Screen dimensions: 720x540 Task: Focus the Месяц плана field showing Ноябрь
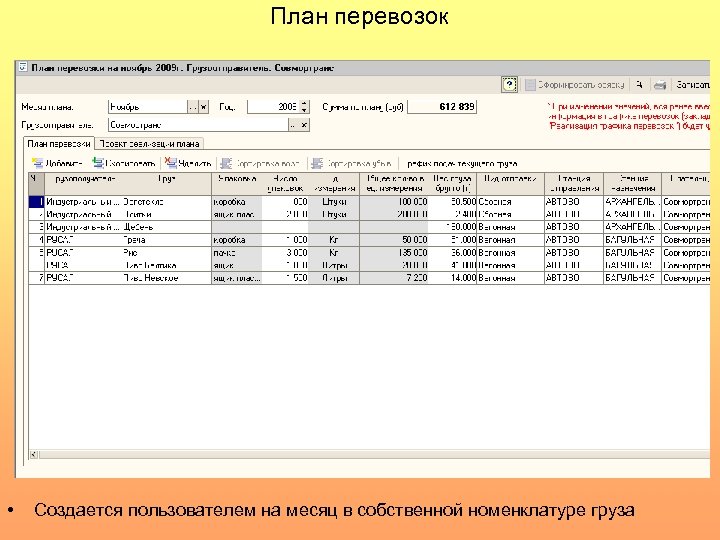148,107
